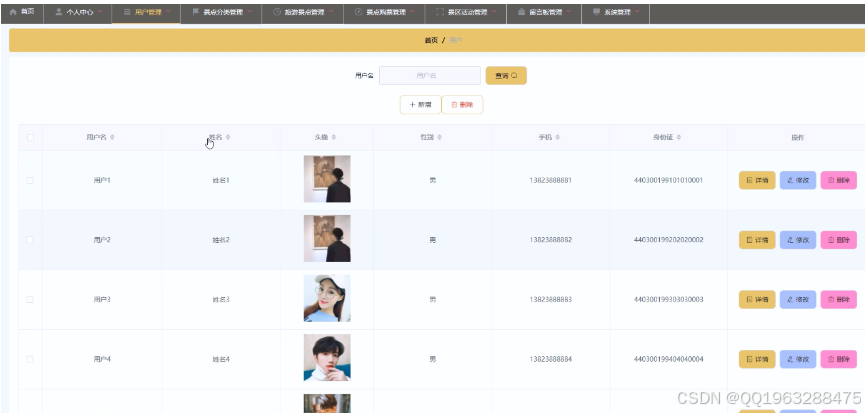Click the pink 删除 for the 用户2 row
The width and height of the screenshot is (865, 413).
(839, 240)
